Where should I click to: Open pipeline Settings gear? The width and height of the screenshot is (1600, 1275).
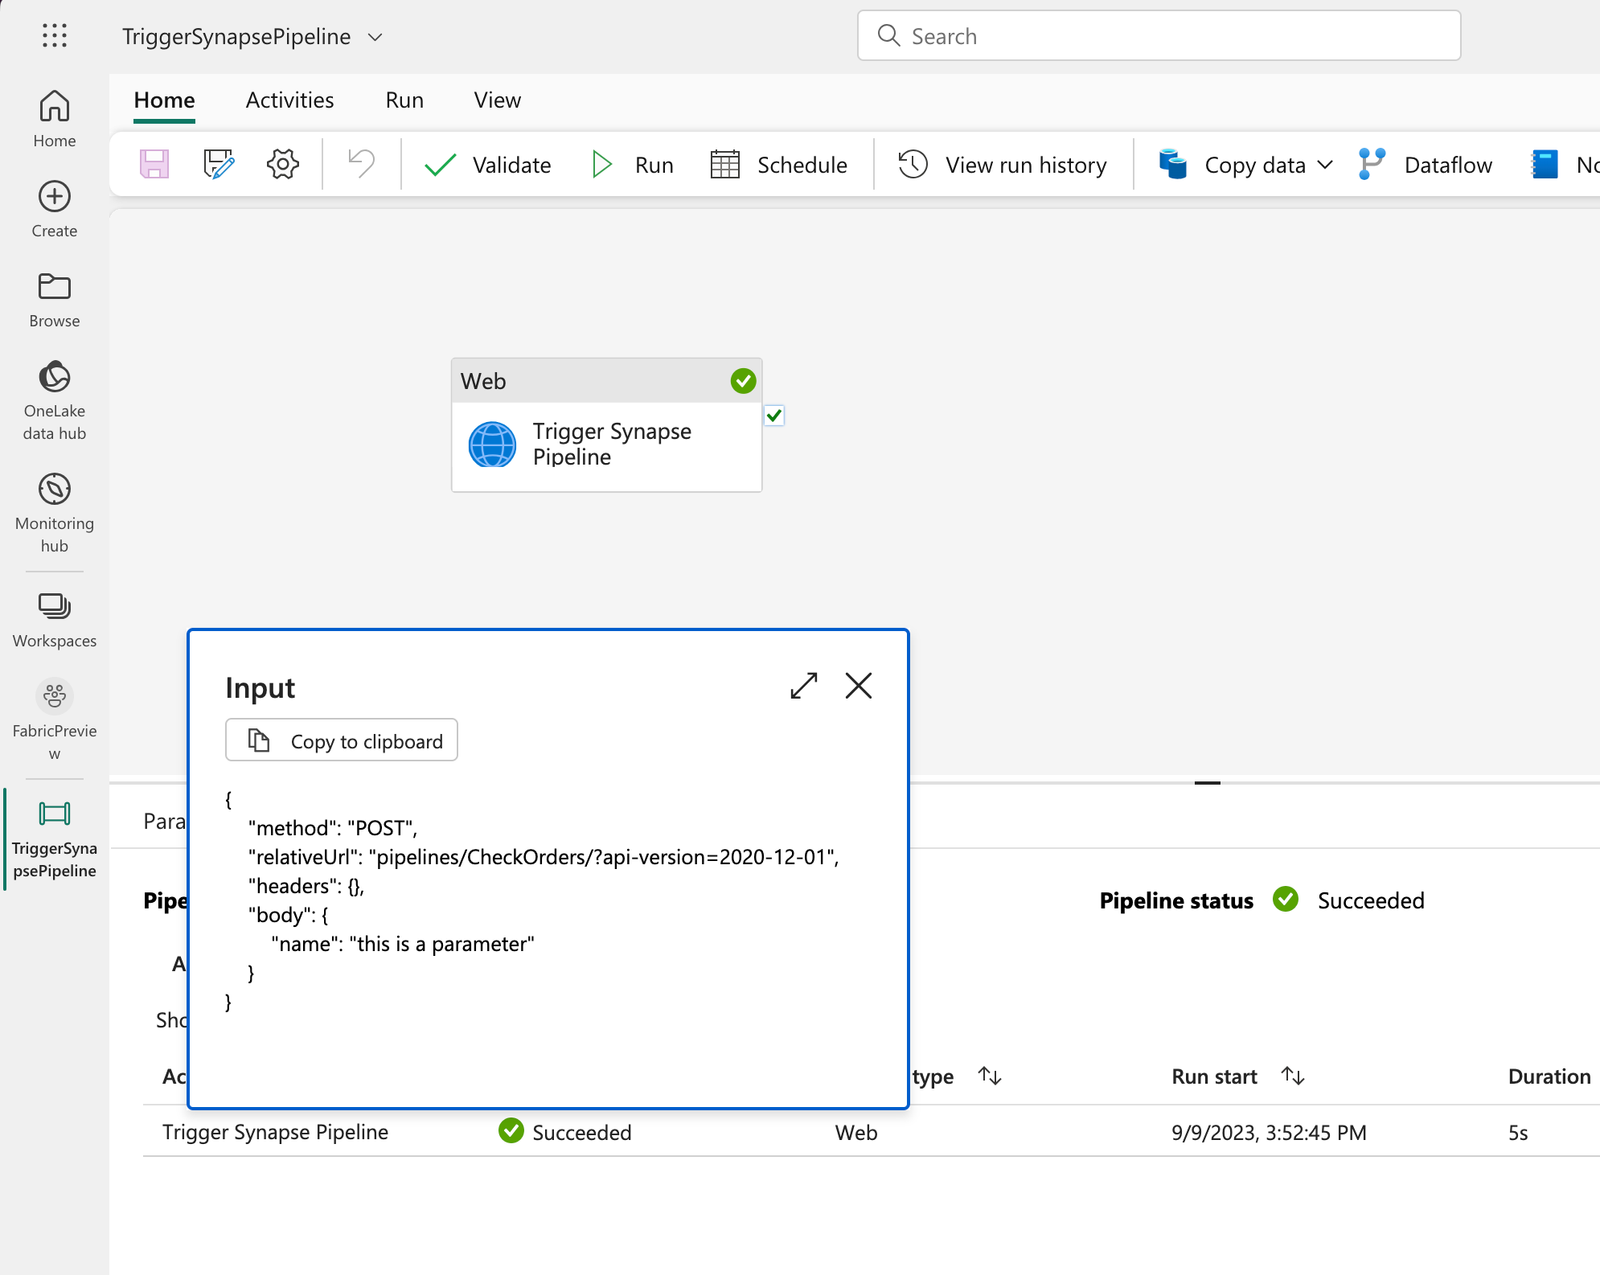(x=283, y=164)
